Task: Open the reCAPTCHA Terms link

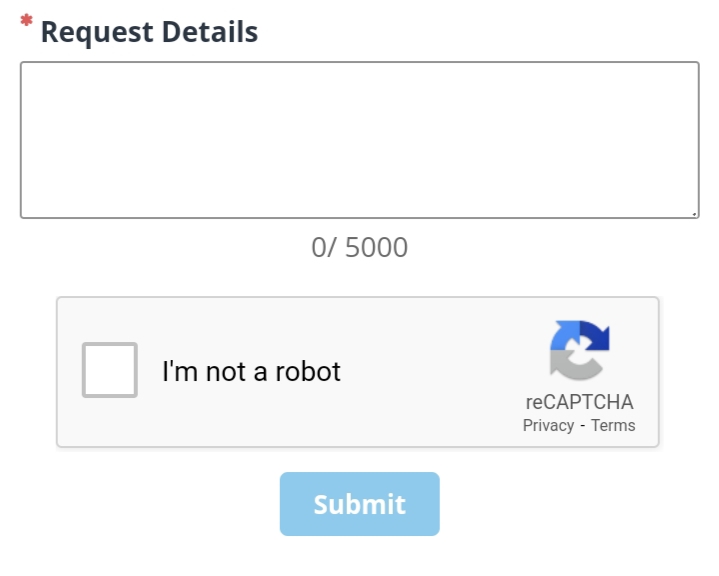Action: (613, 425)
